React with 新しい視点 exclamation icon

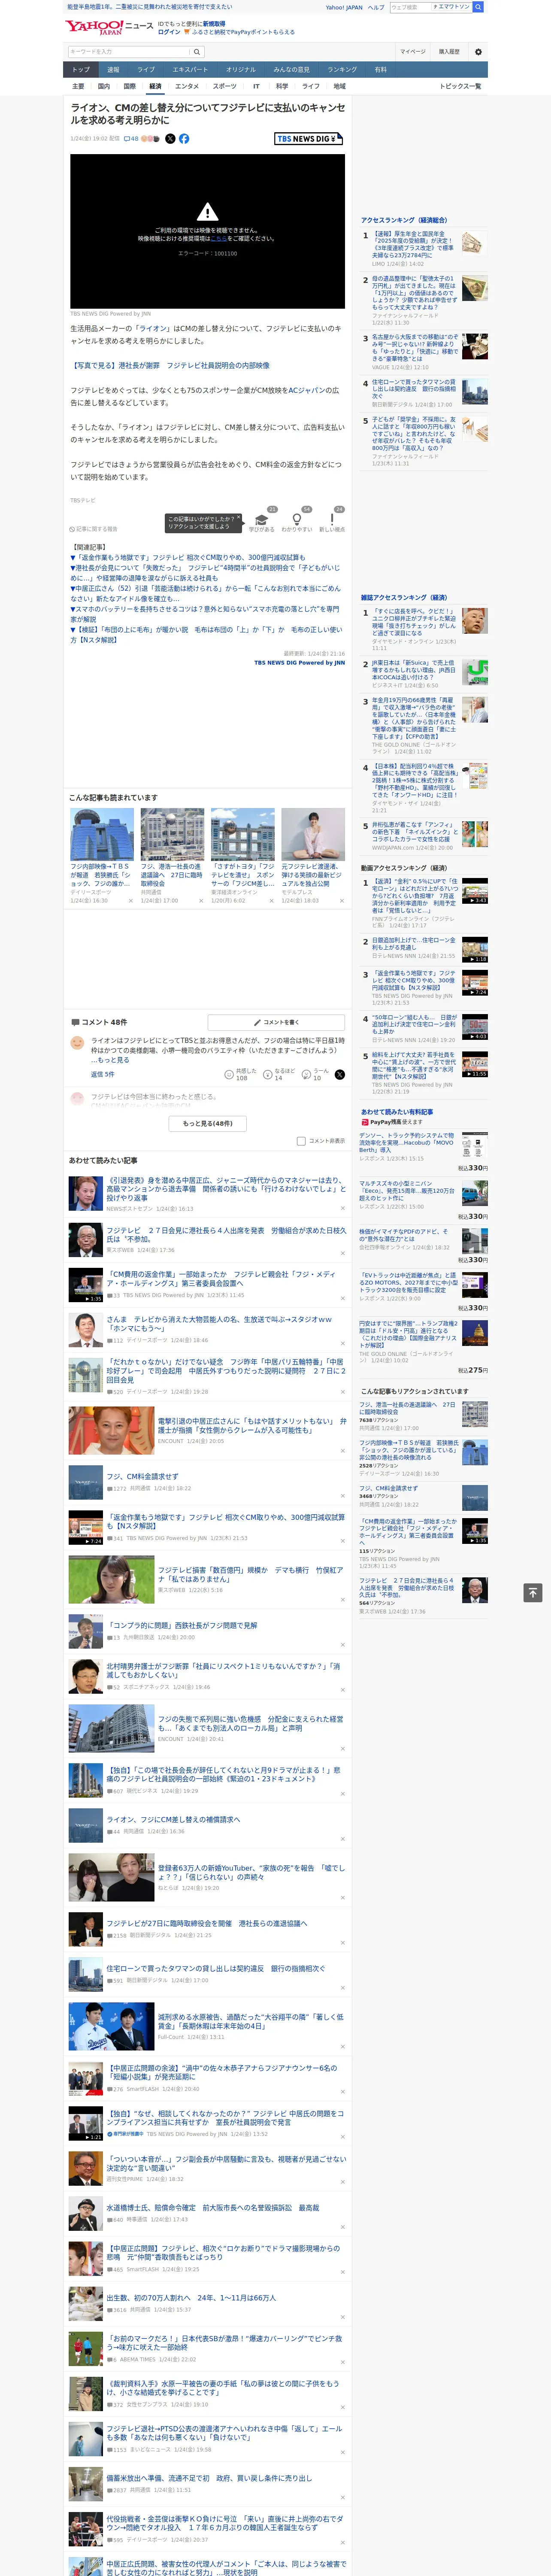click(x=332, y=519)
